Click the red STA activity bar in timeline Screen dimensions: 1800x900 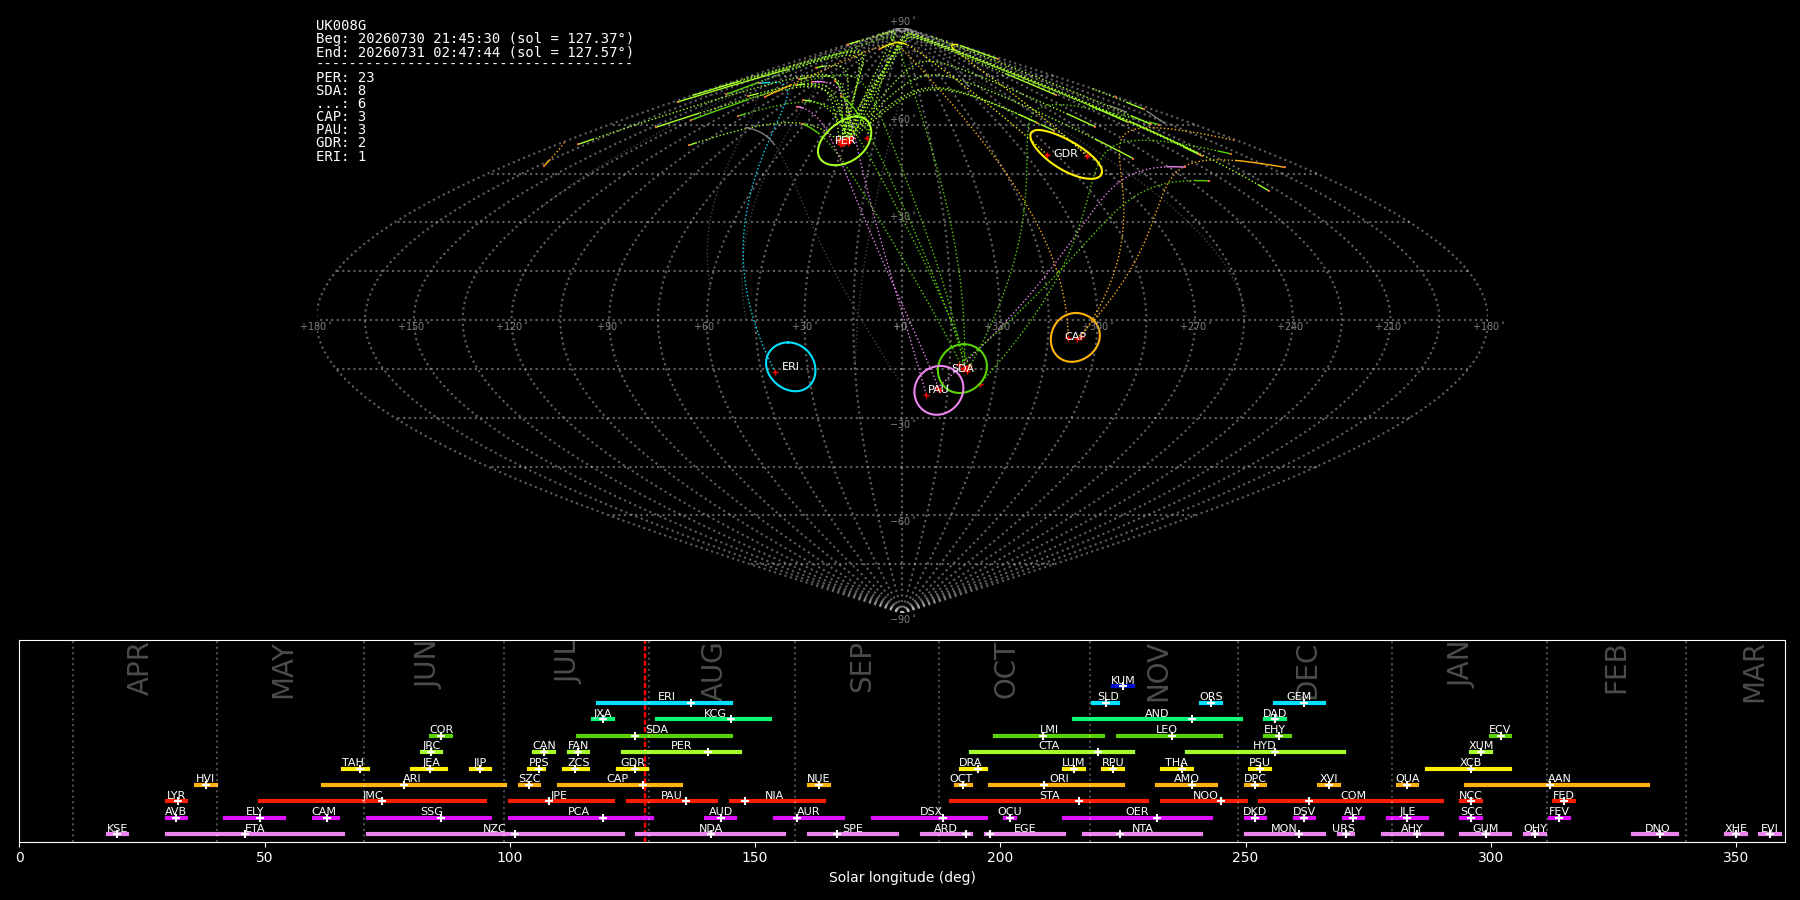pos(1049,801)
